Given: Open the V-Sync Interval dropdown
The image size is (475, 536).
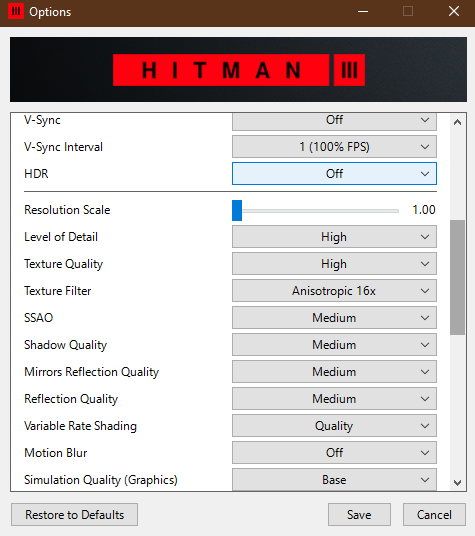Looking at the screenshot, I should 334,147.
